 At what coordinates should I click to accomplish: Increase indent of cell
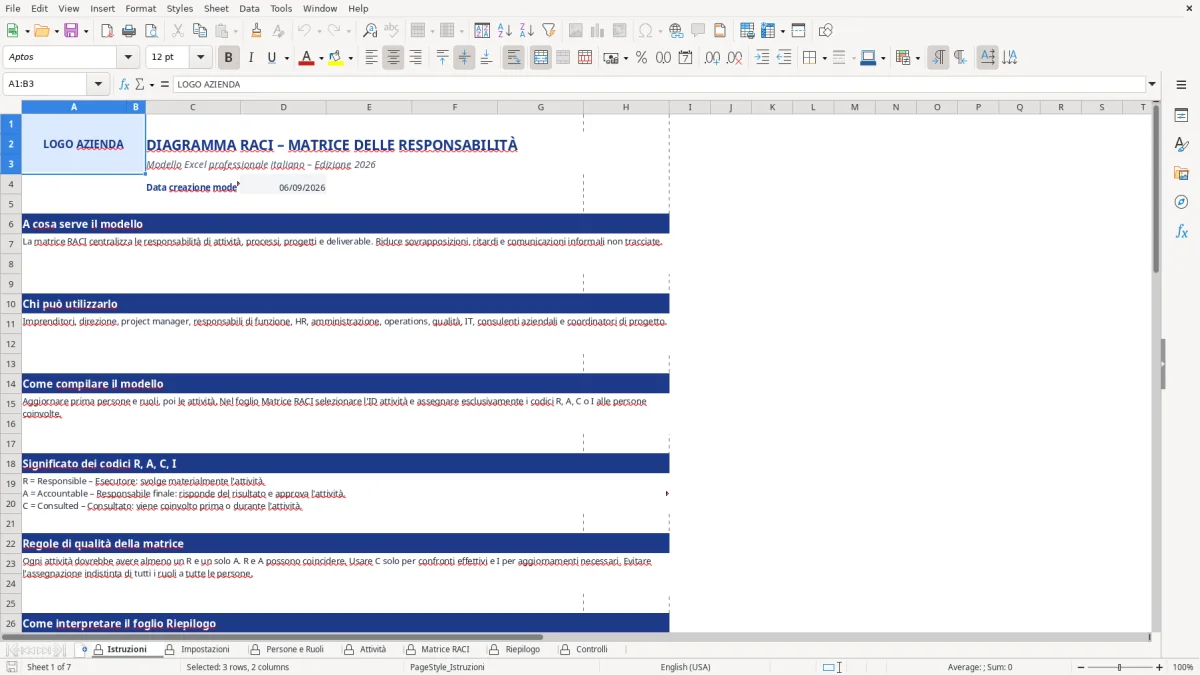point(762,58)
